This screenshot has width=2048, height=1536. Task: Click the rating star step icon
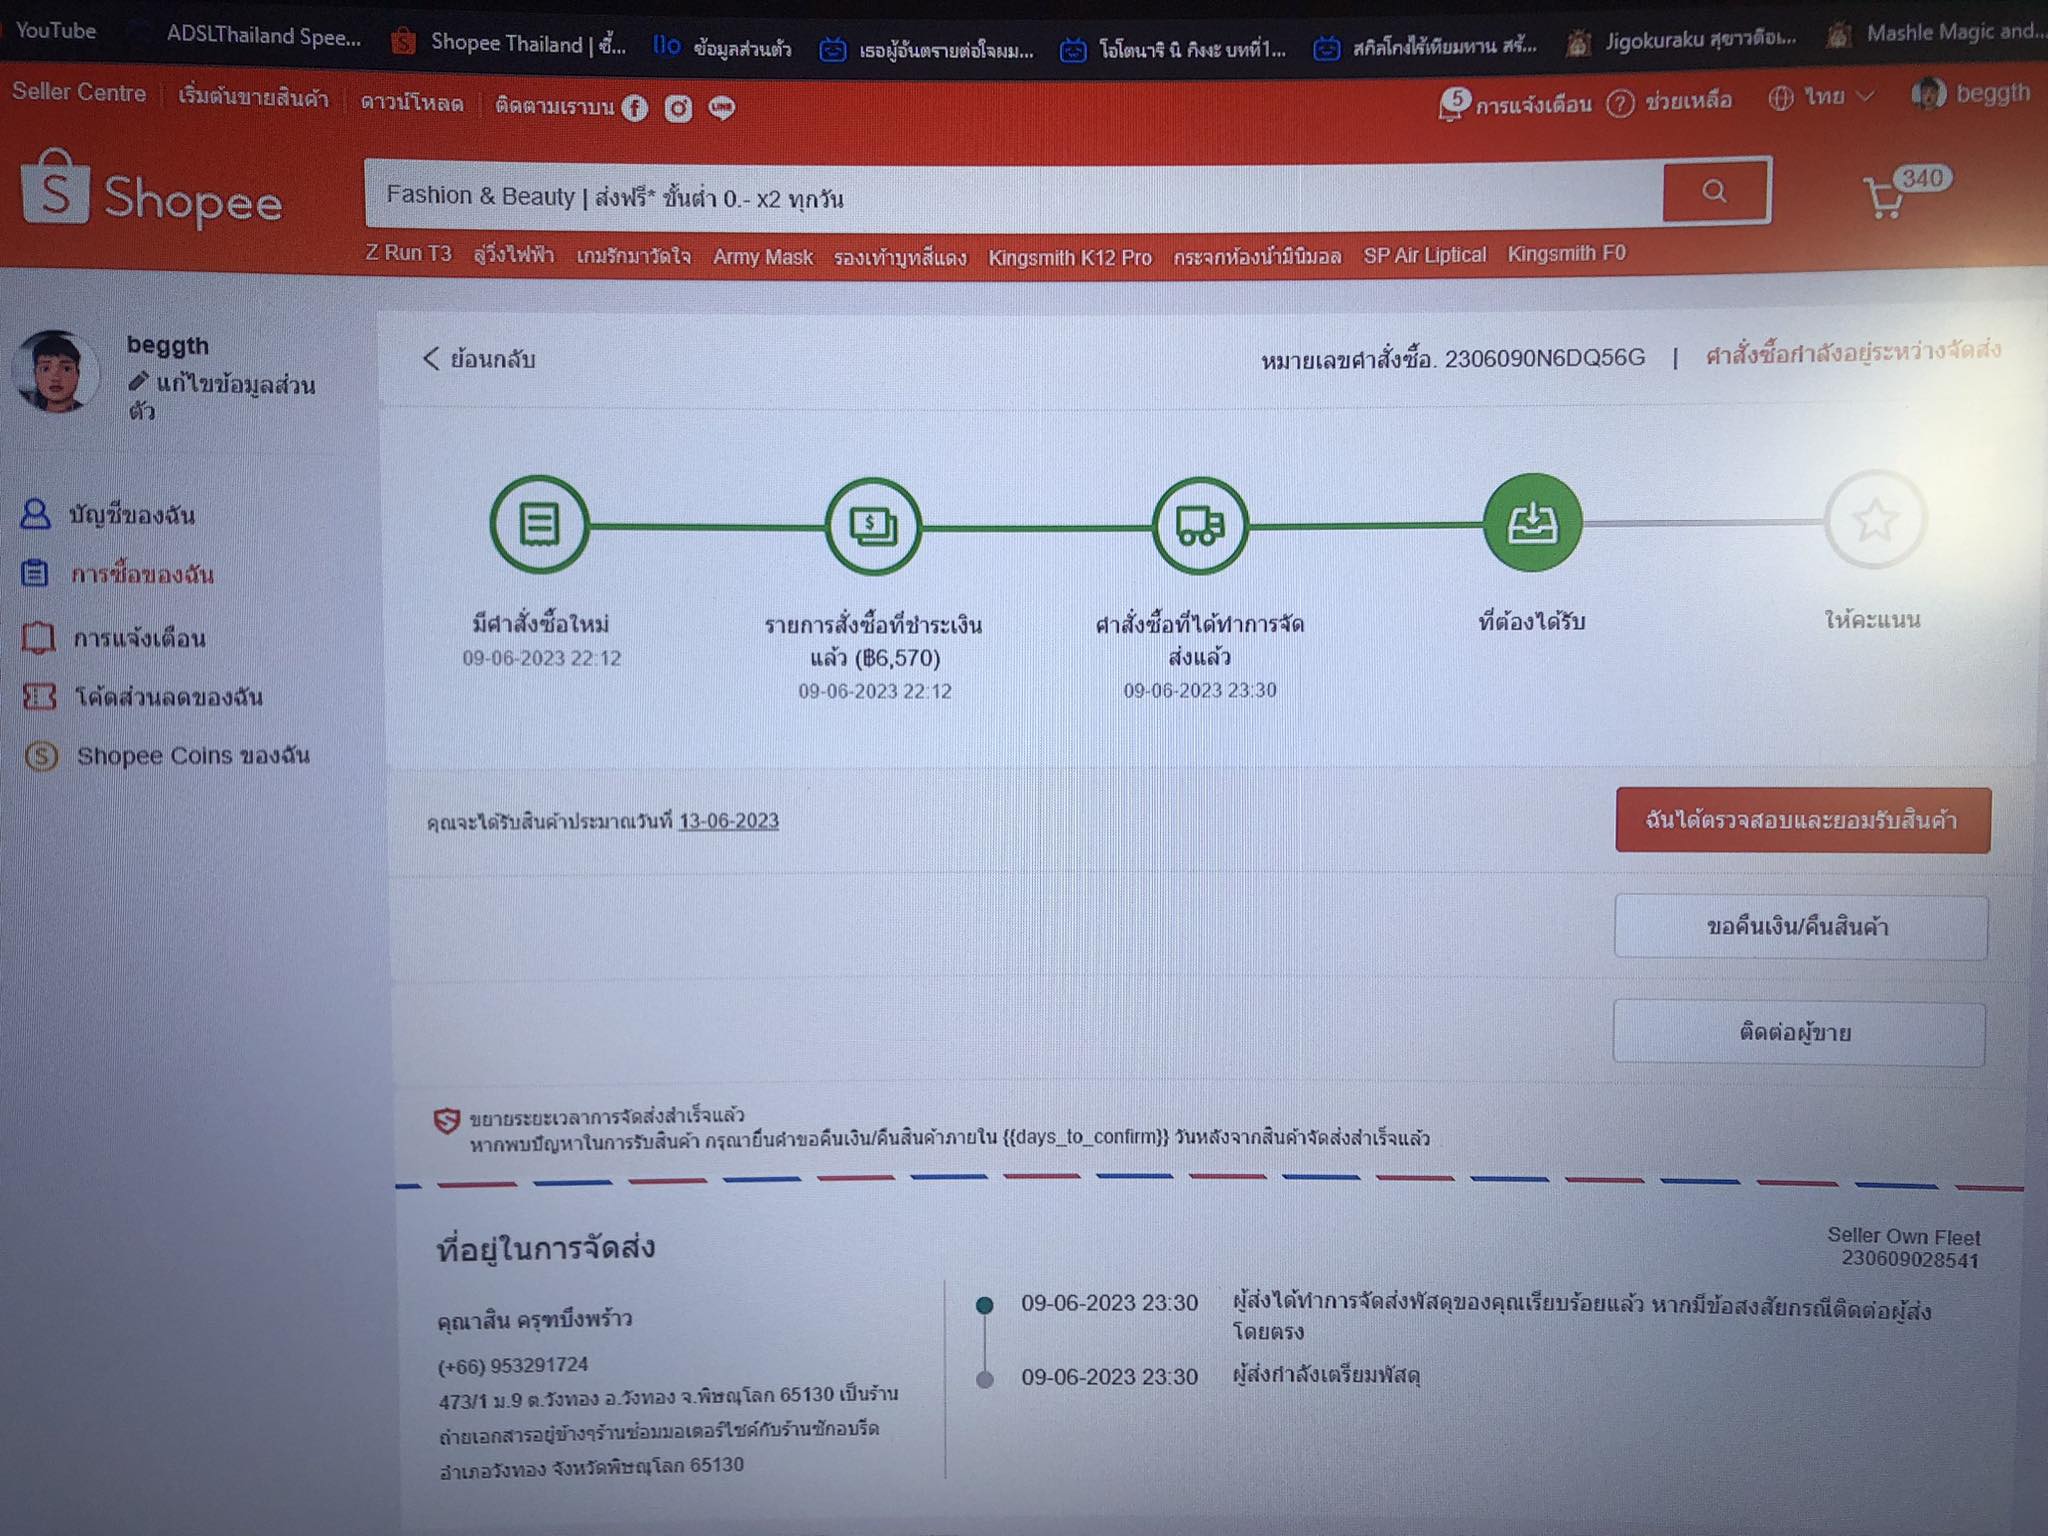click(1875, 520)
